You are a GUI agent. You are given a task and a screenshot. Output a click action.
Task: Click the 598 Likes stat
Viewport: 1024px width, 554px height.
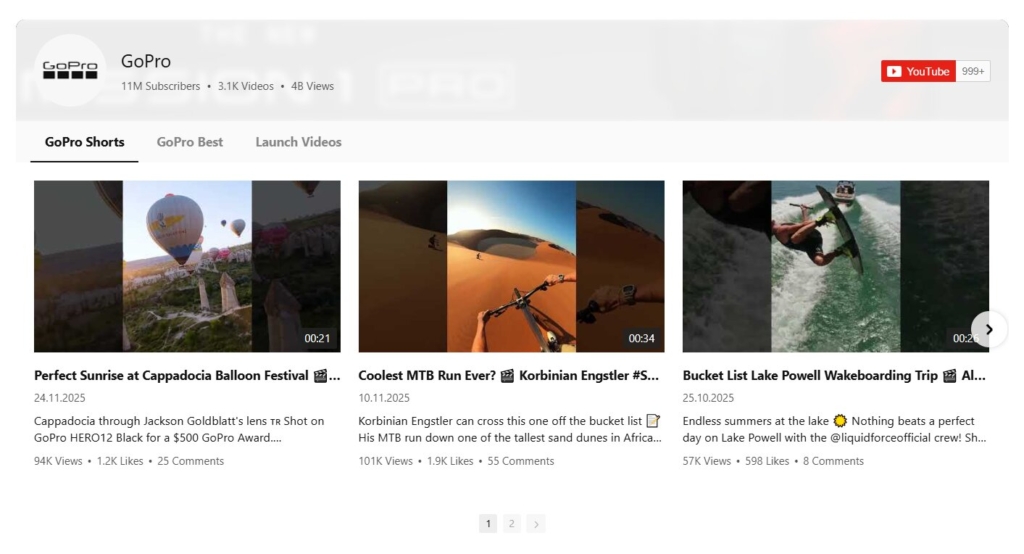[x=767, y=461]
